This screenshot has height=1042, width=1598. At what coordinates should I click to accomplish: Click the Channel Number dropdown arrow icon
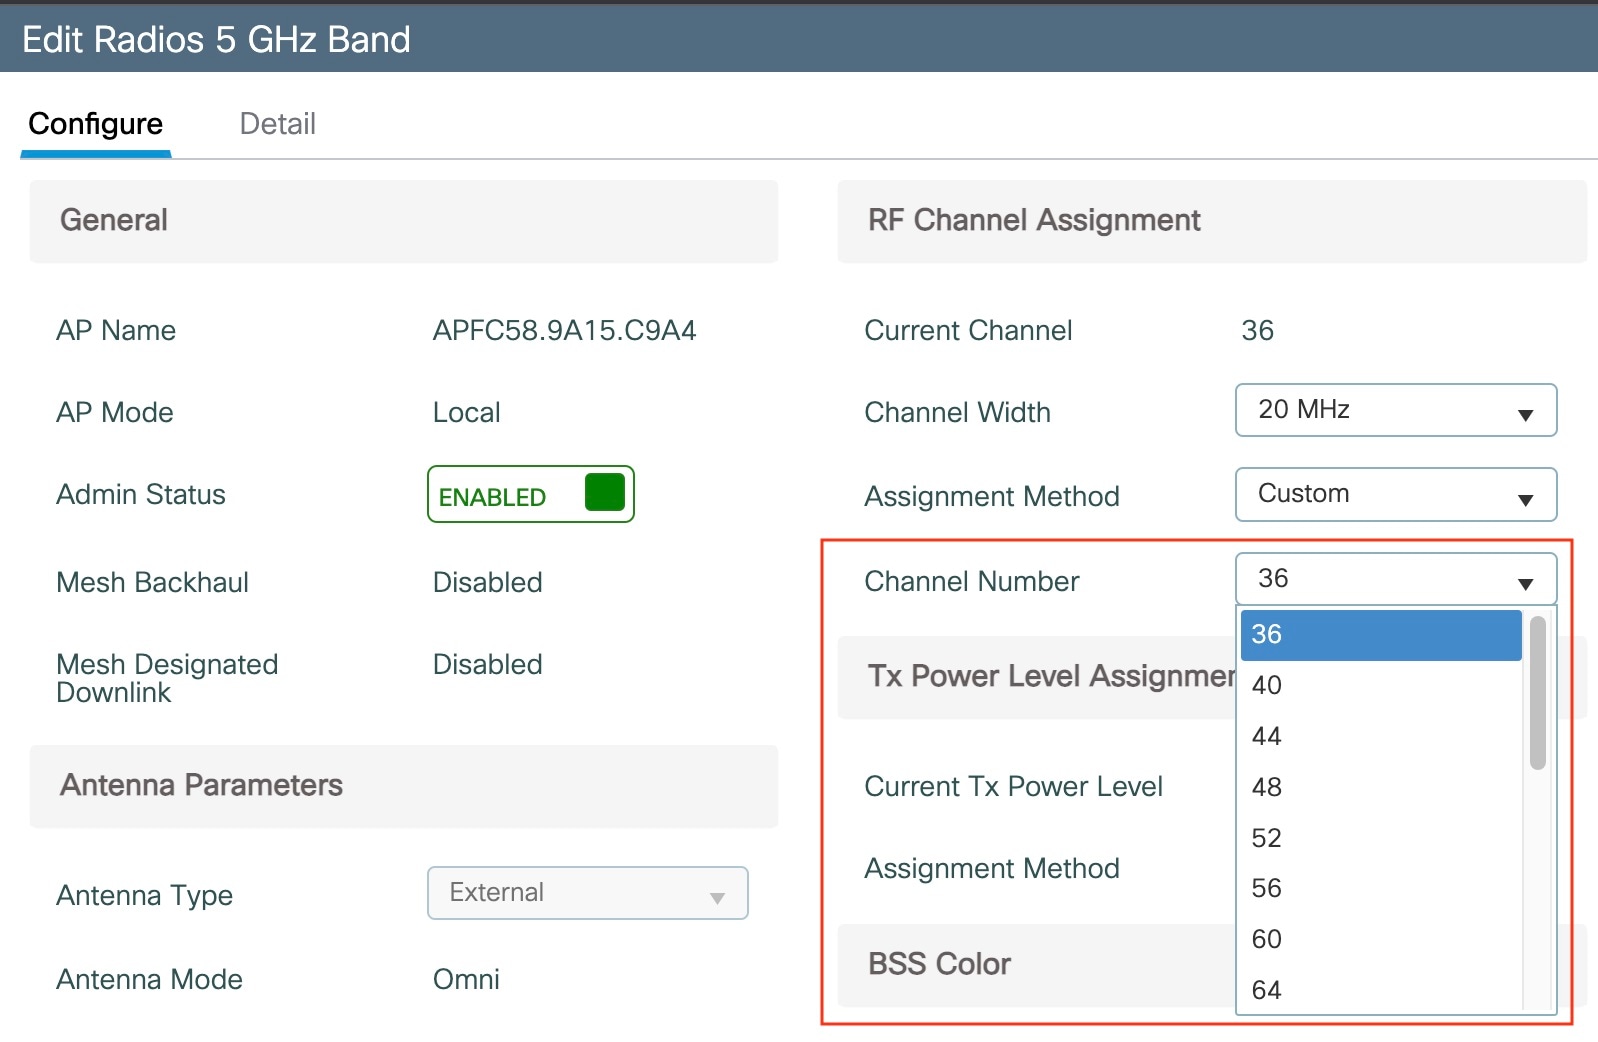coord(1525,584)
